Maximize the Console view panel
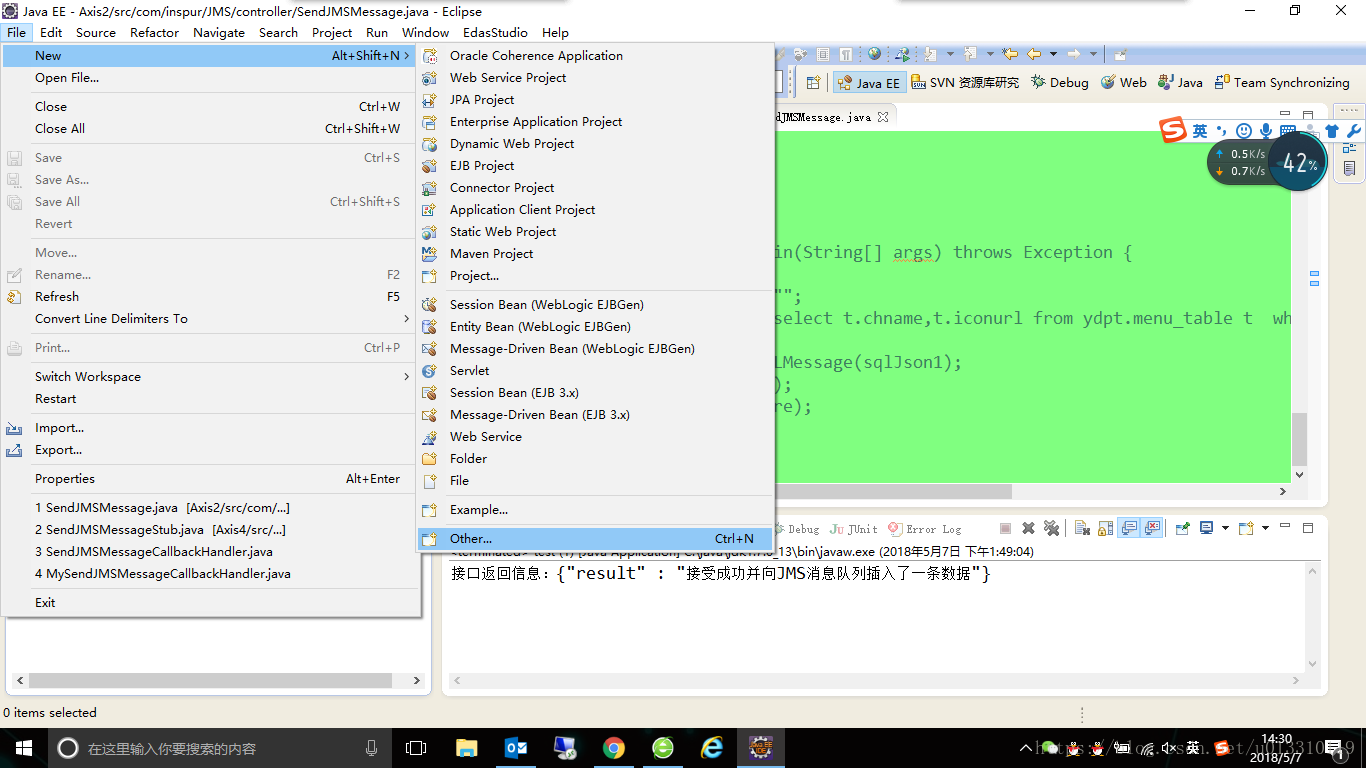1366x768 pixels. click(1308, 528)
